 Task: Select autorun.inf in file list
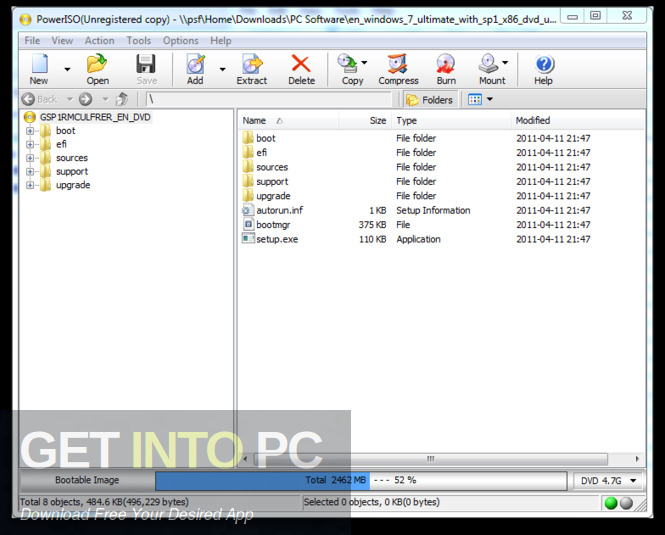pos(279,210)
